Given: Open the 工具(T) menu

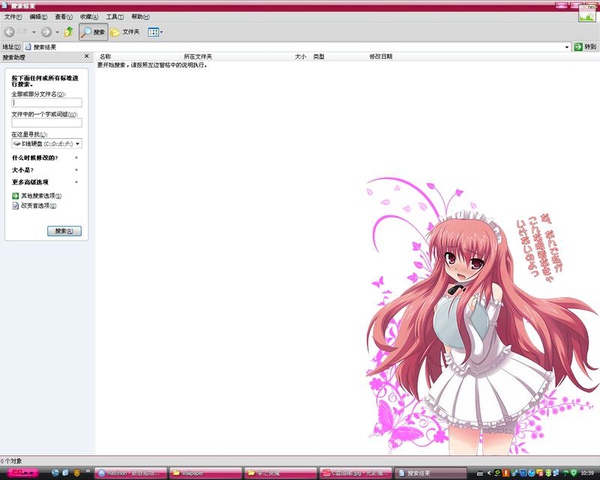Looking at the screenshot, I should coord(115,17).
